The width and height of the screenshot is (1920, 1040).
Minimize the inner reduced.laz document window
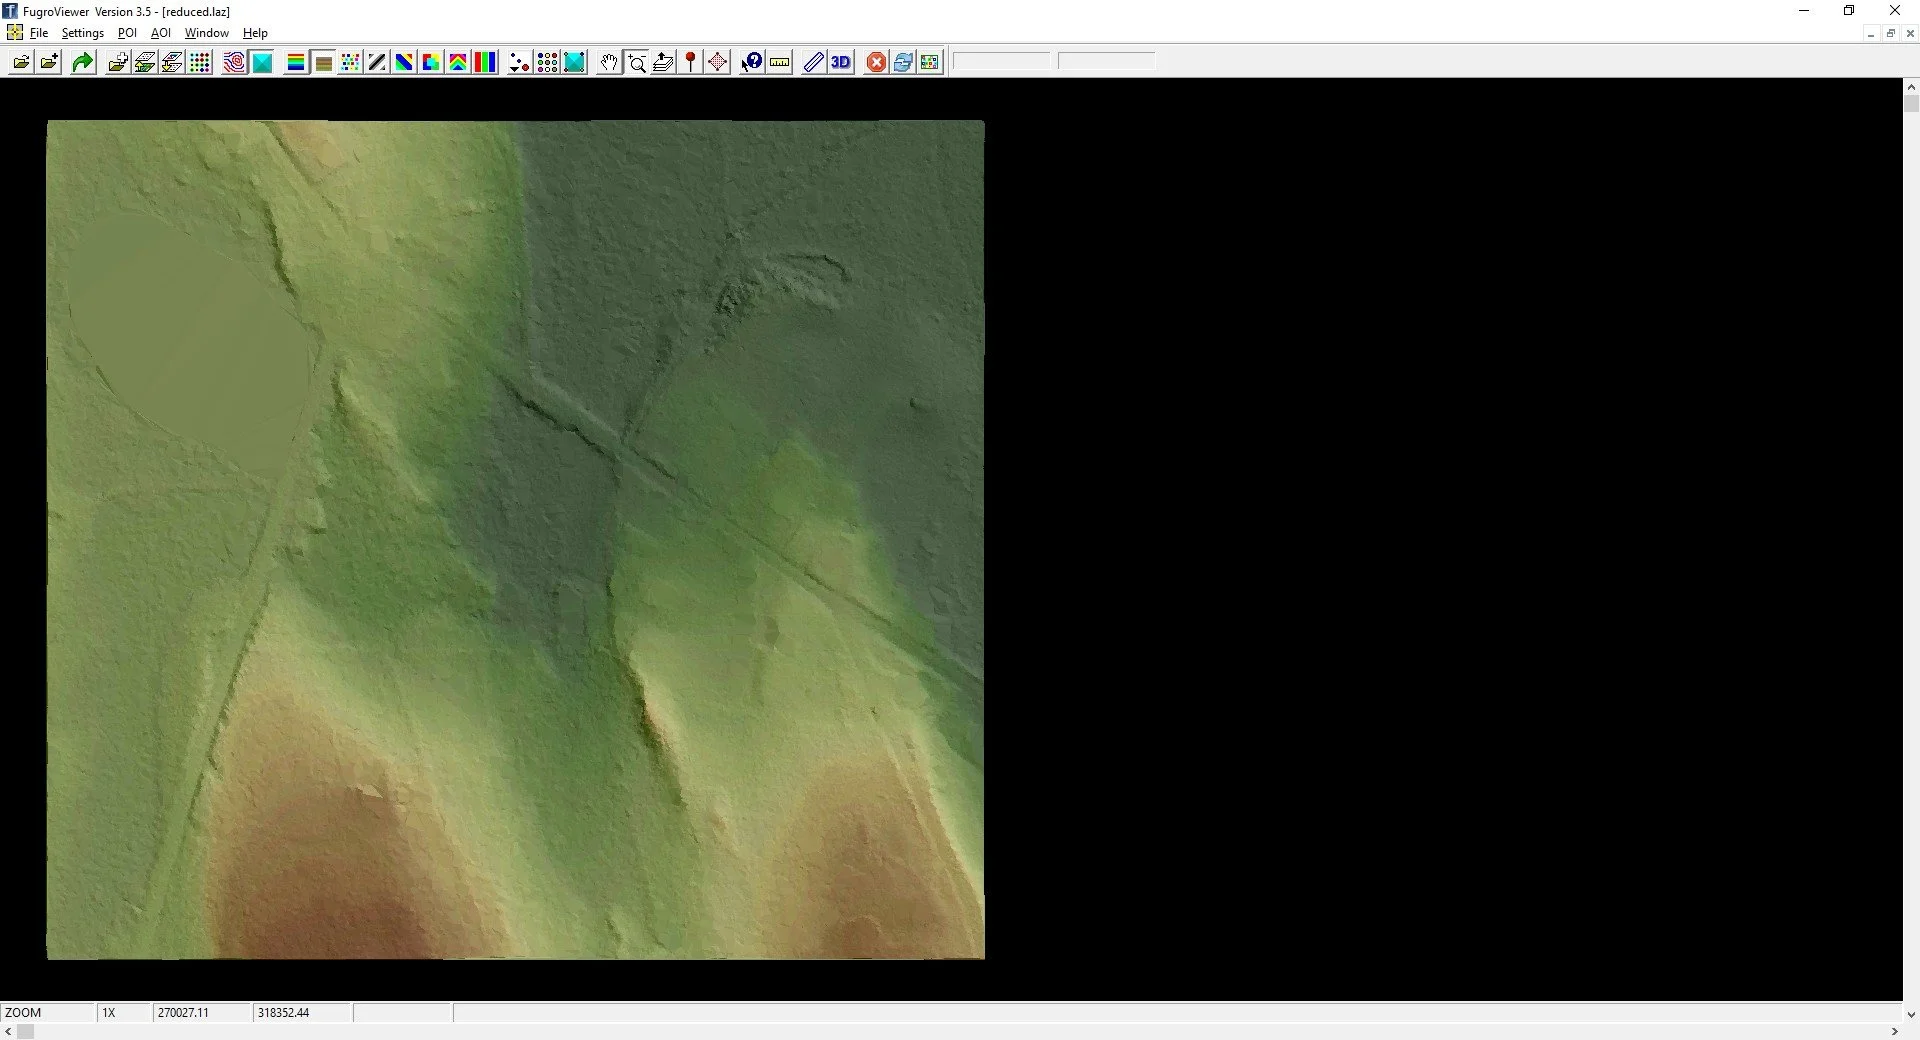[1871, 33]
